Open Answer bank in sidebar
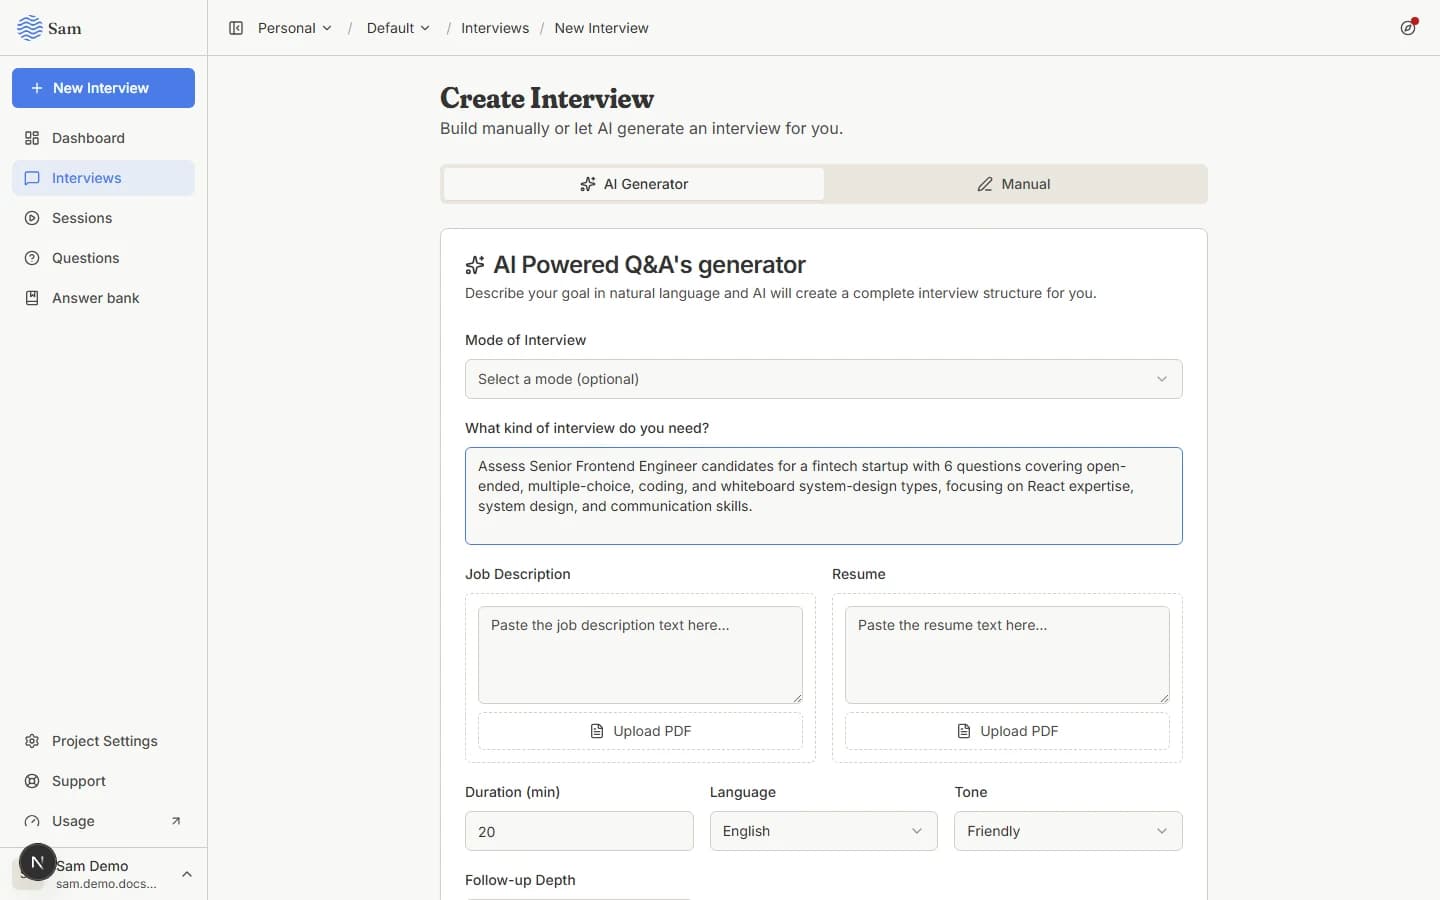This screenshot has width=1440, height=900. coord(103,298)
